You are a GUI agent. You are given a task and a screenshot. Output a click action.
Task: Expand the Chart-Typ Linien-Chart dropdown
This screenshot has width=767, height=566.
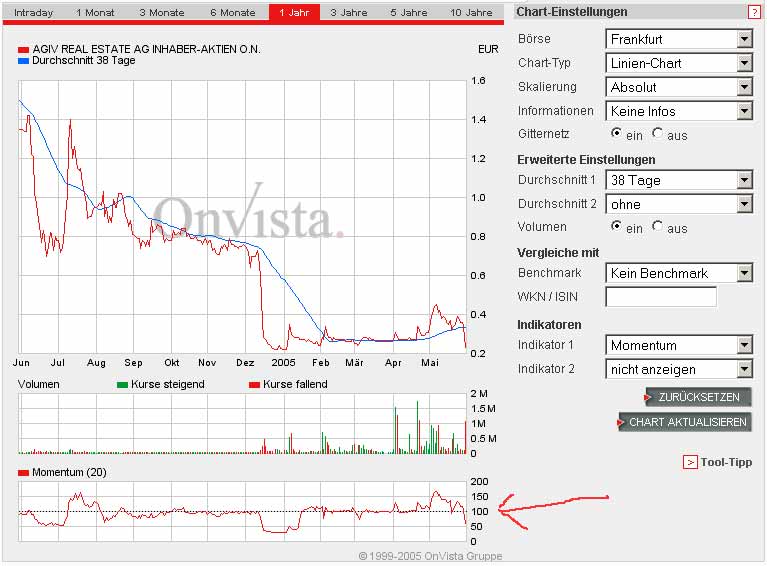coord(679,63)
